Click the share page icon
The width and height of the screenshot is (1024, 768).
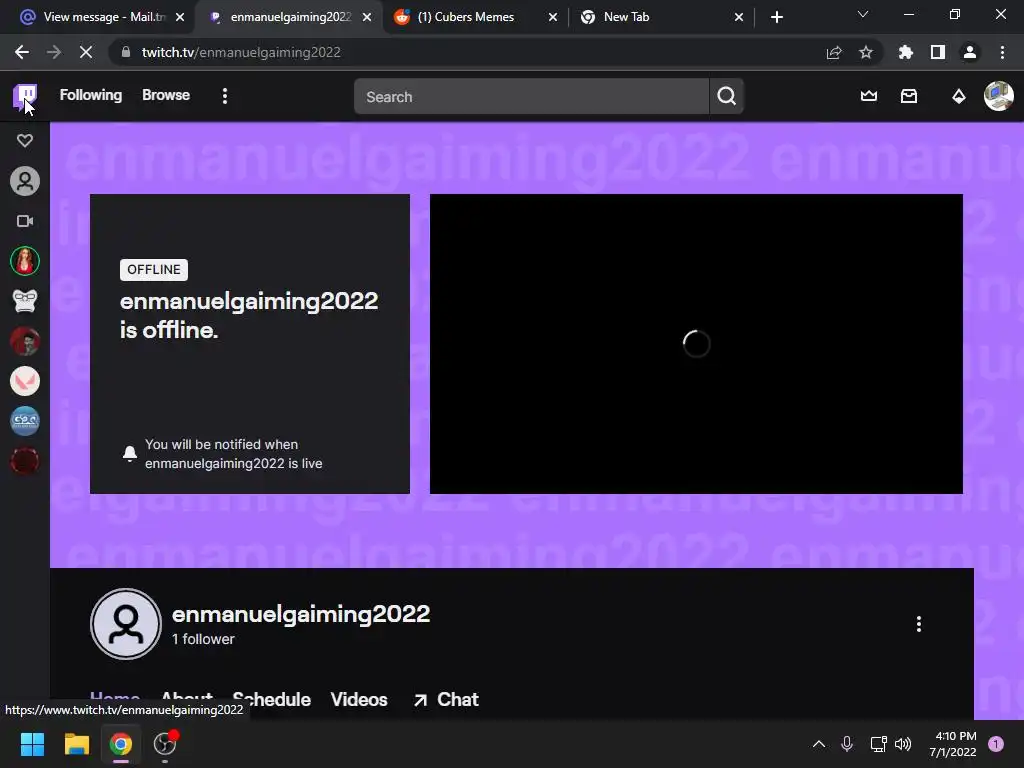834,52
